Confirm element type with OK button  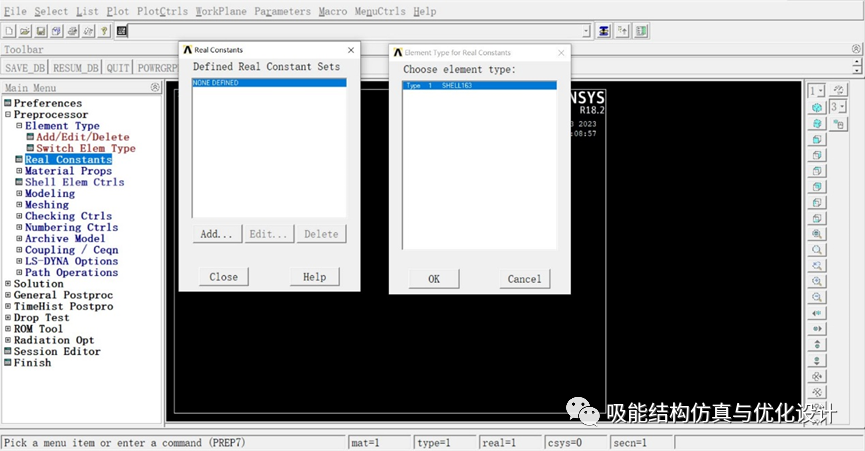click(434, 279)
